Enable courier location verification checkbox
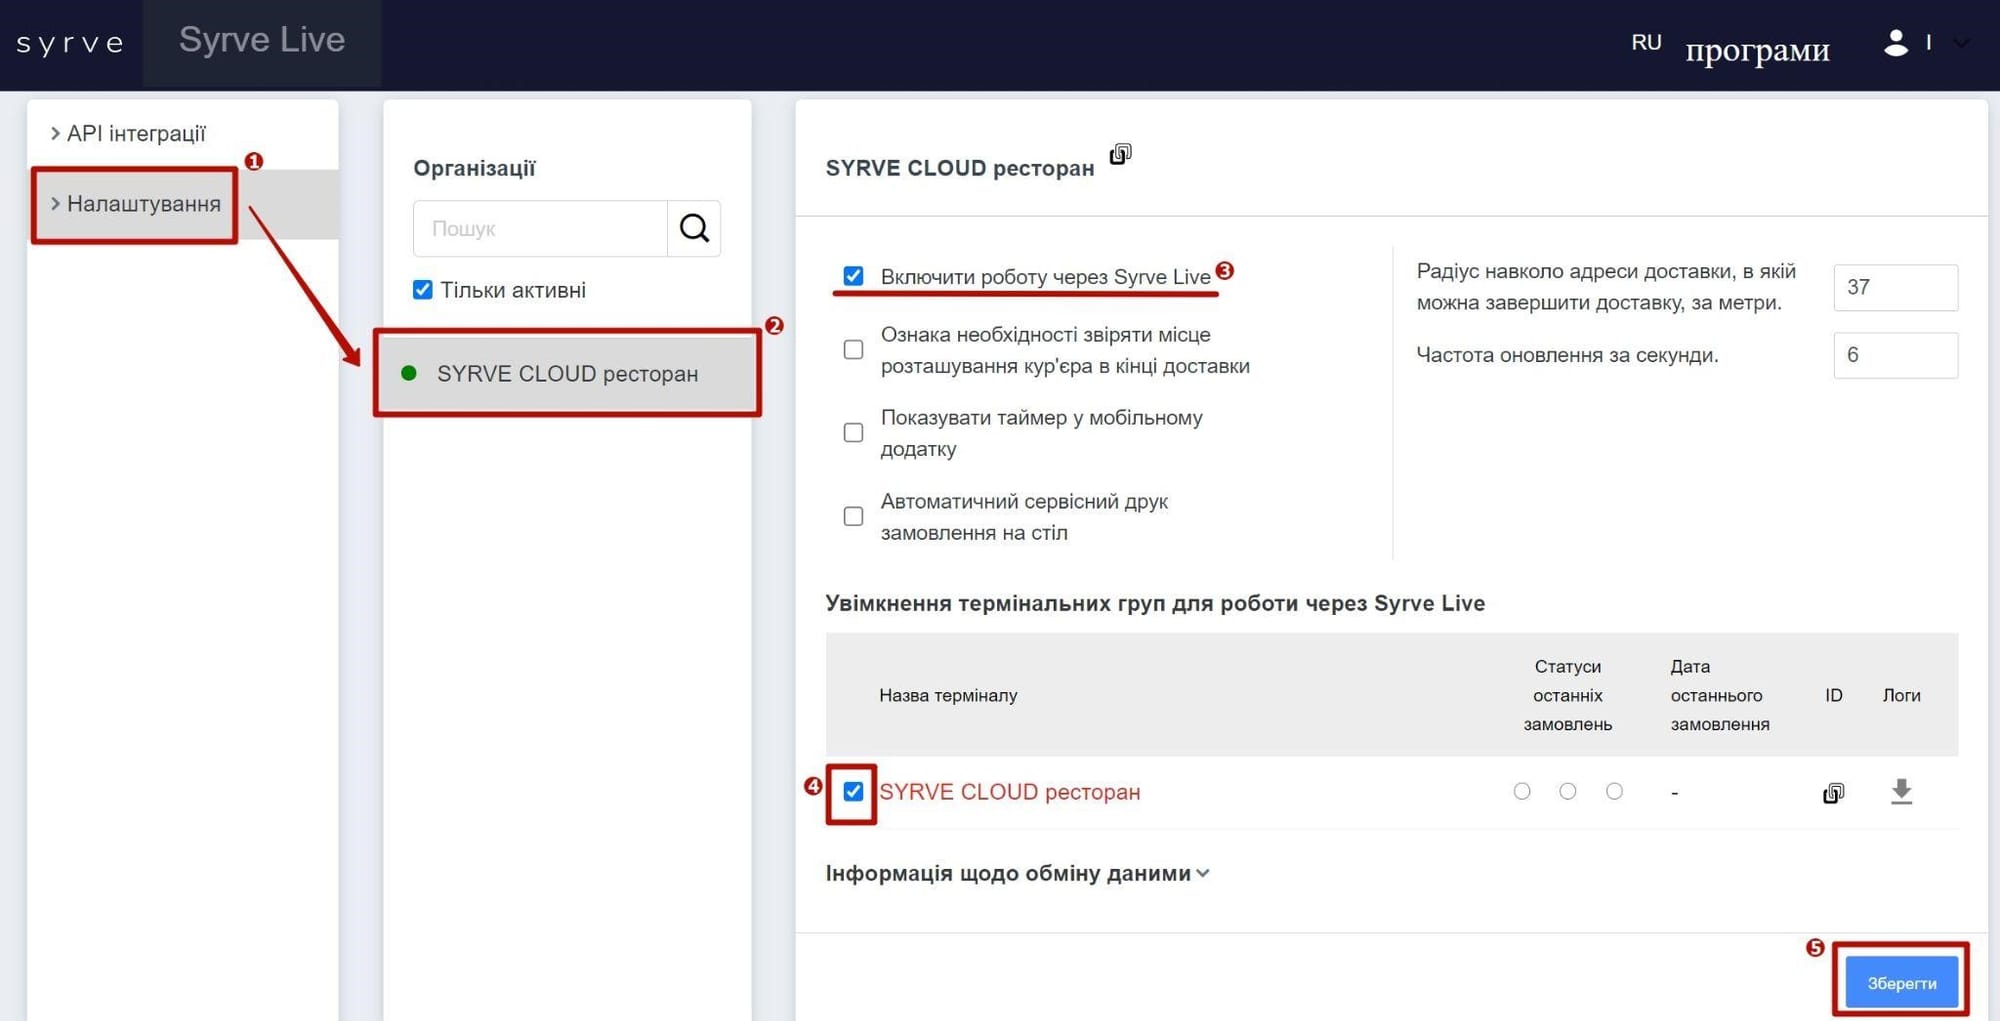This screenshot has height=1021, width=2000. 853,350
